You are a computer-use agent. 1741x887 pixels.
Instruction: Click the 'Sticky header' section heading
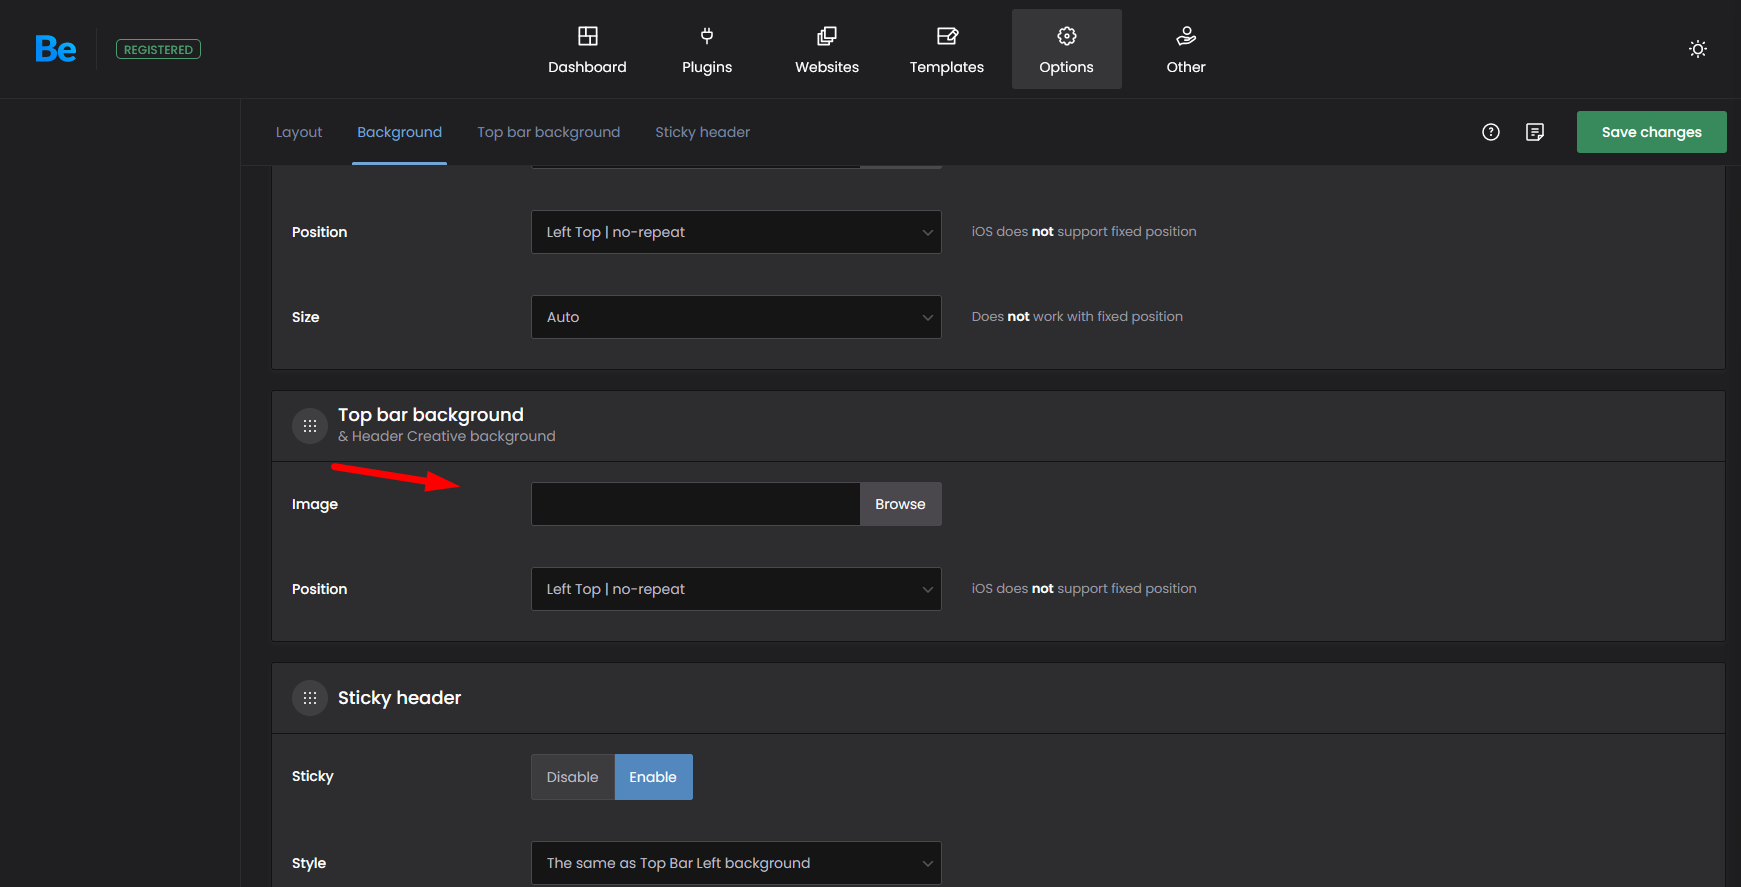click(399, 698)
